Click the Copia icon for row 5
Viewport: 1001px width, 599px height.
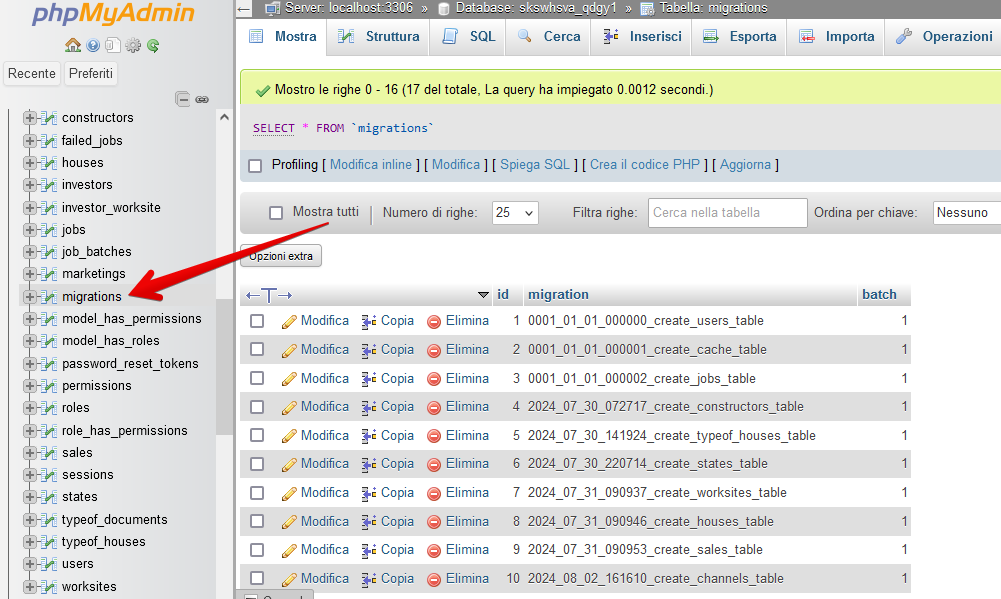pyautogui.click(x=369, y=436)
